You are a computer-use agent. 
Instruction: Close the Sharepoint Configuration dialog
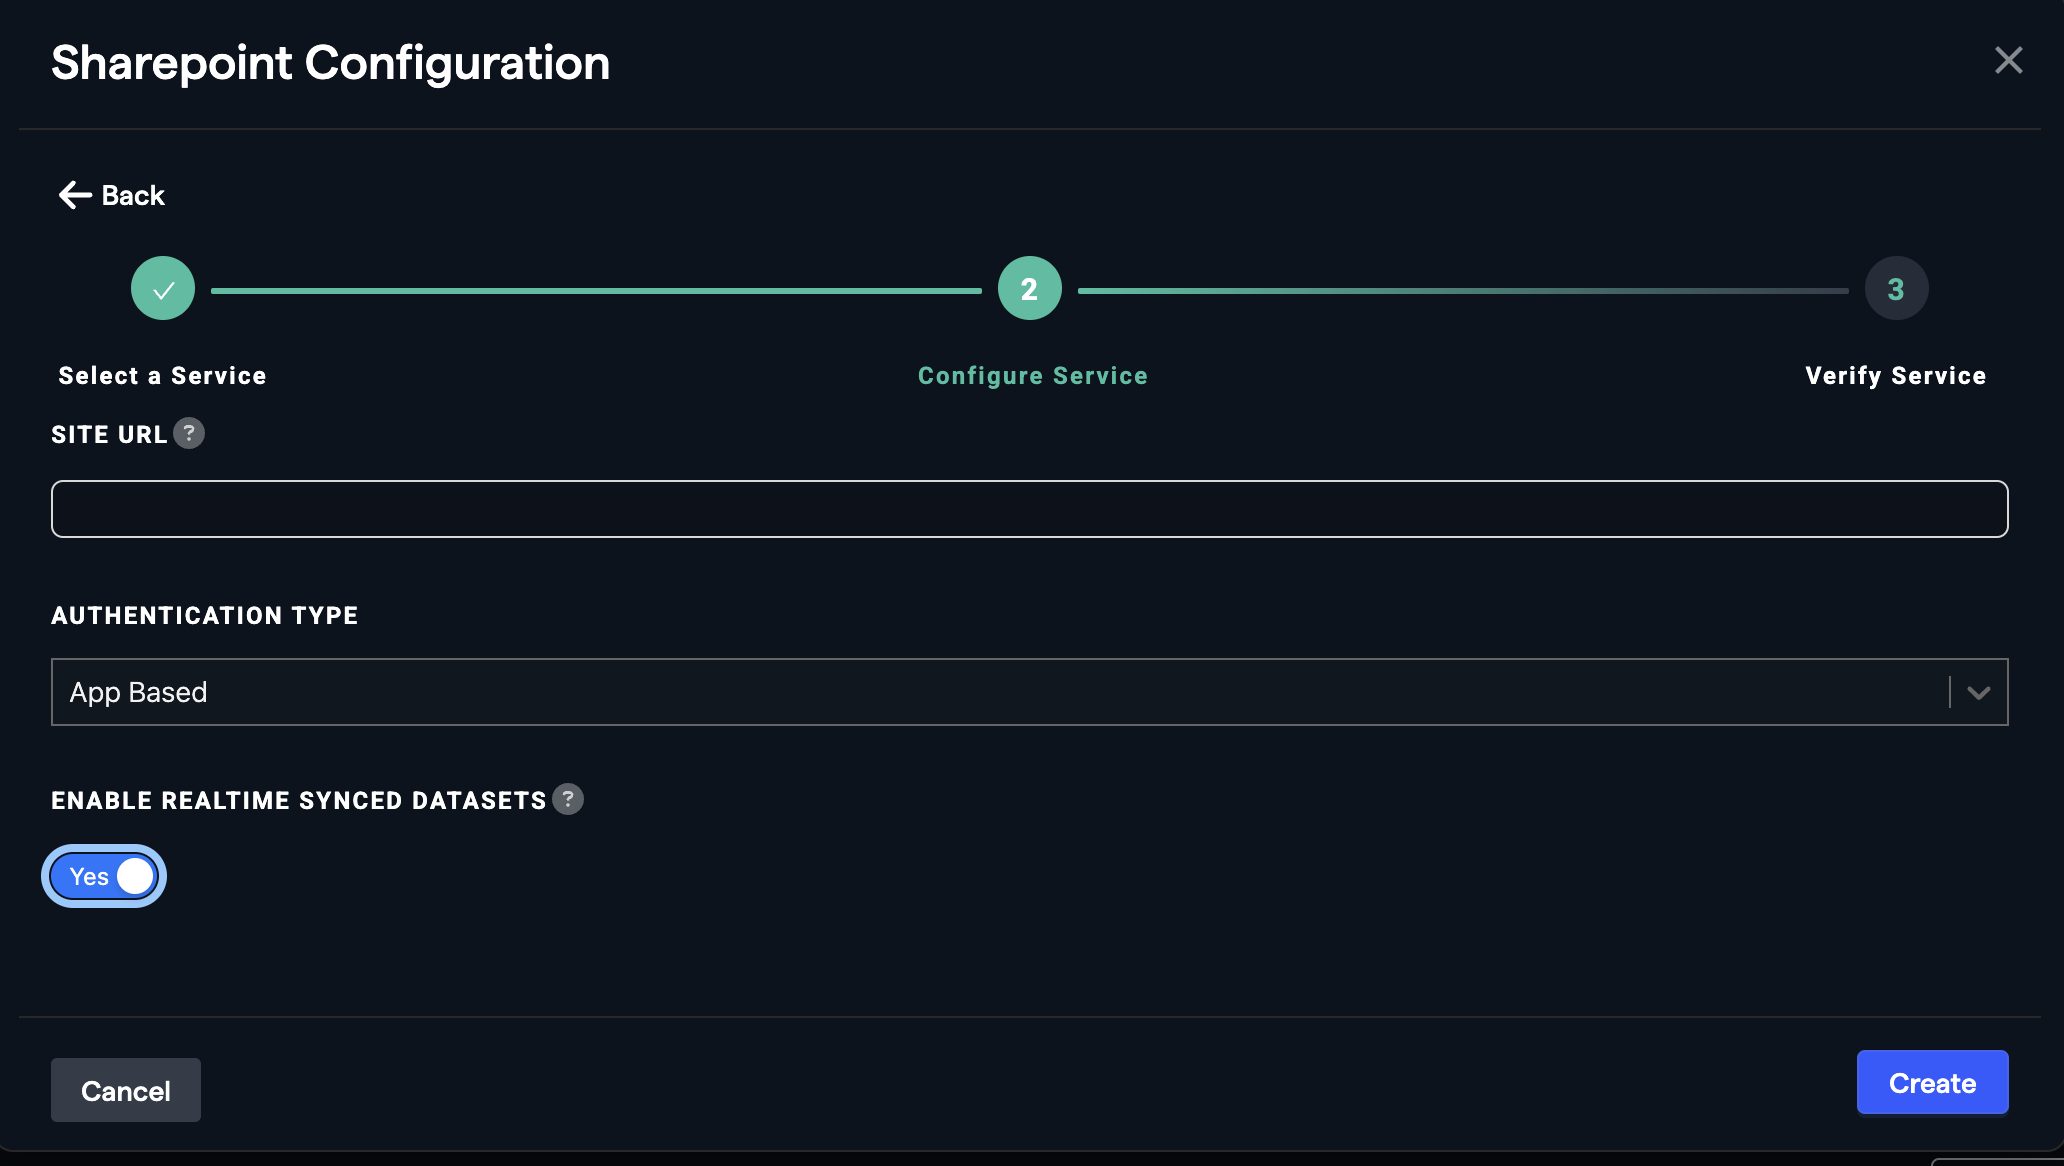pos(2008,61)
